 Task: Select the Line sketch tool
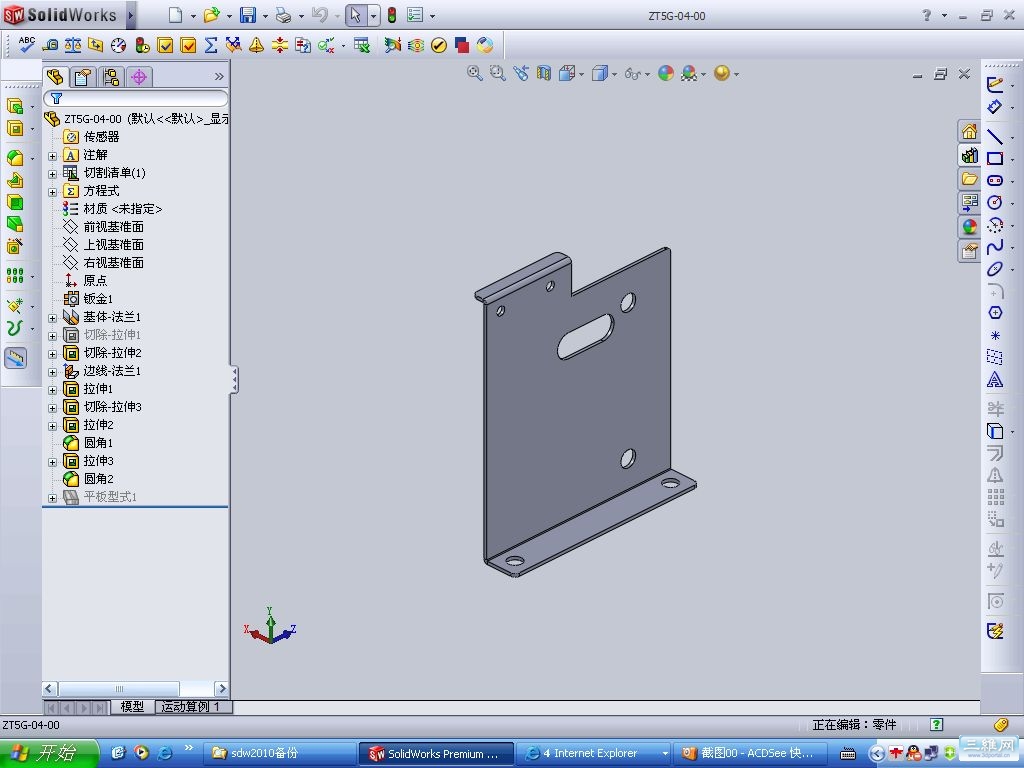[x=995, y=136]
